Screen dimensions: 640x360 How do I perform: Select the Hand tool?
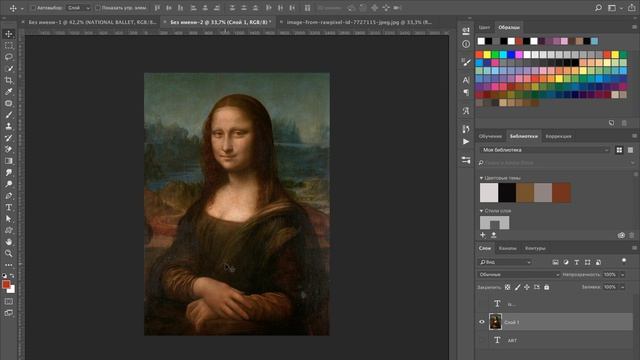coord(9,242)
